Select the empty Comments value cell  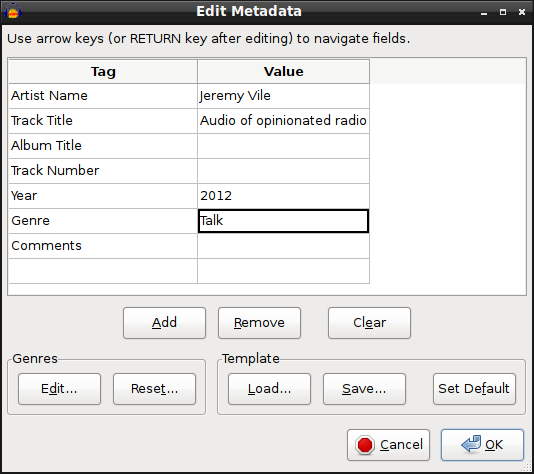coord(283,246)
